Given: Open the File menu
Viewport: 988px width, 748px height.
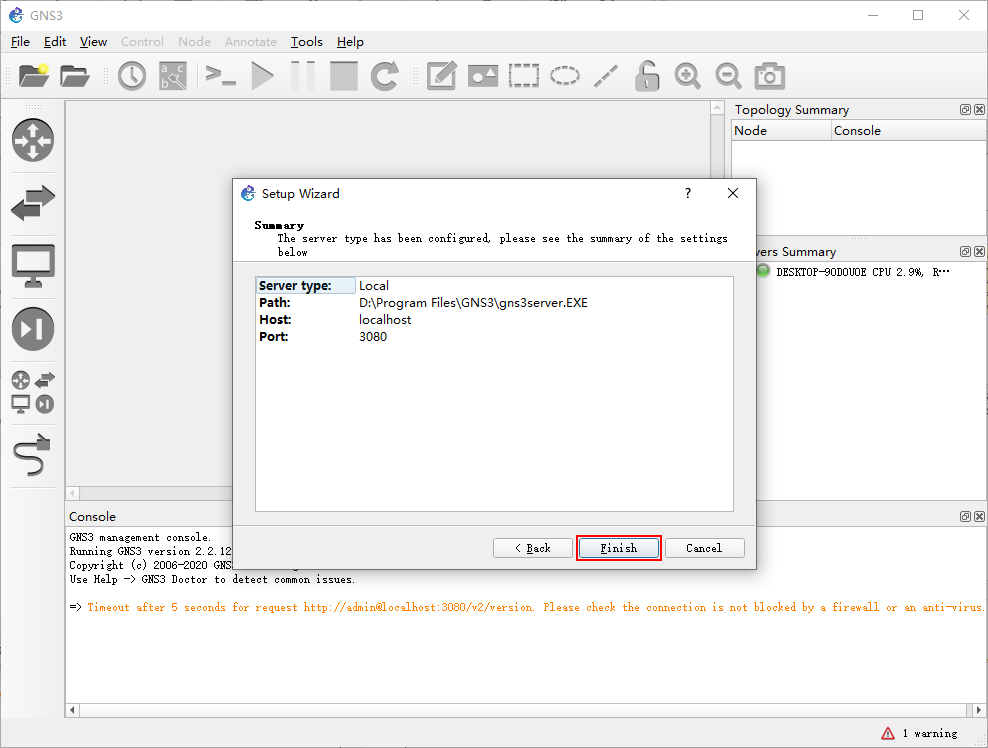Looking at the screenshot, I should (x=20, y=42).
